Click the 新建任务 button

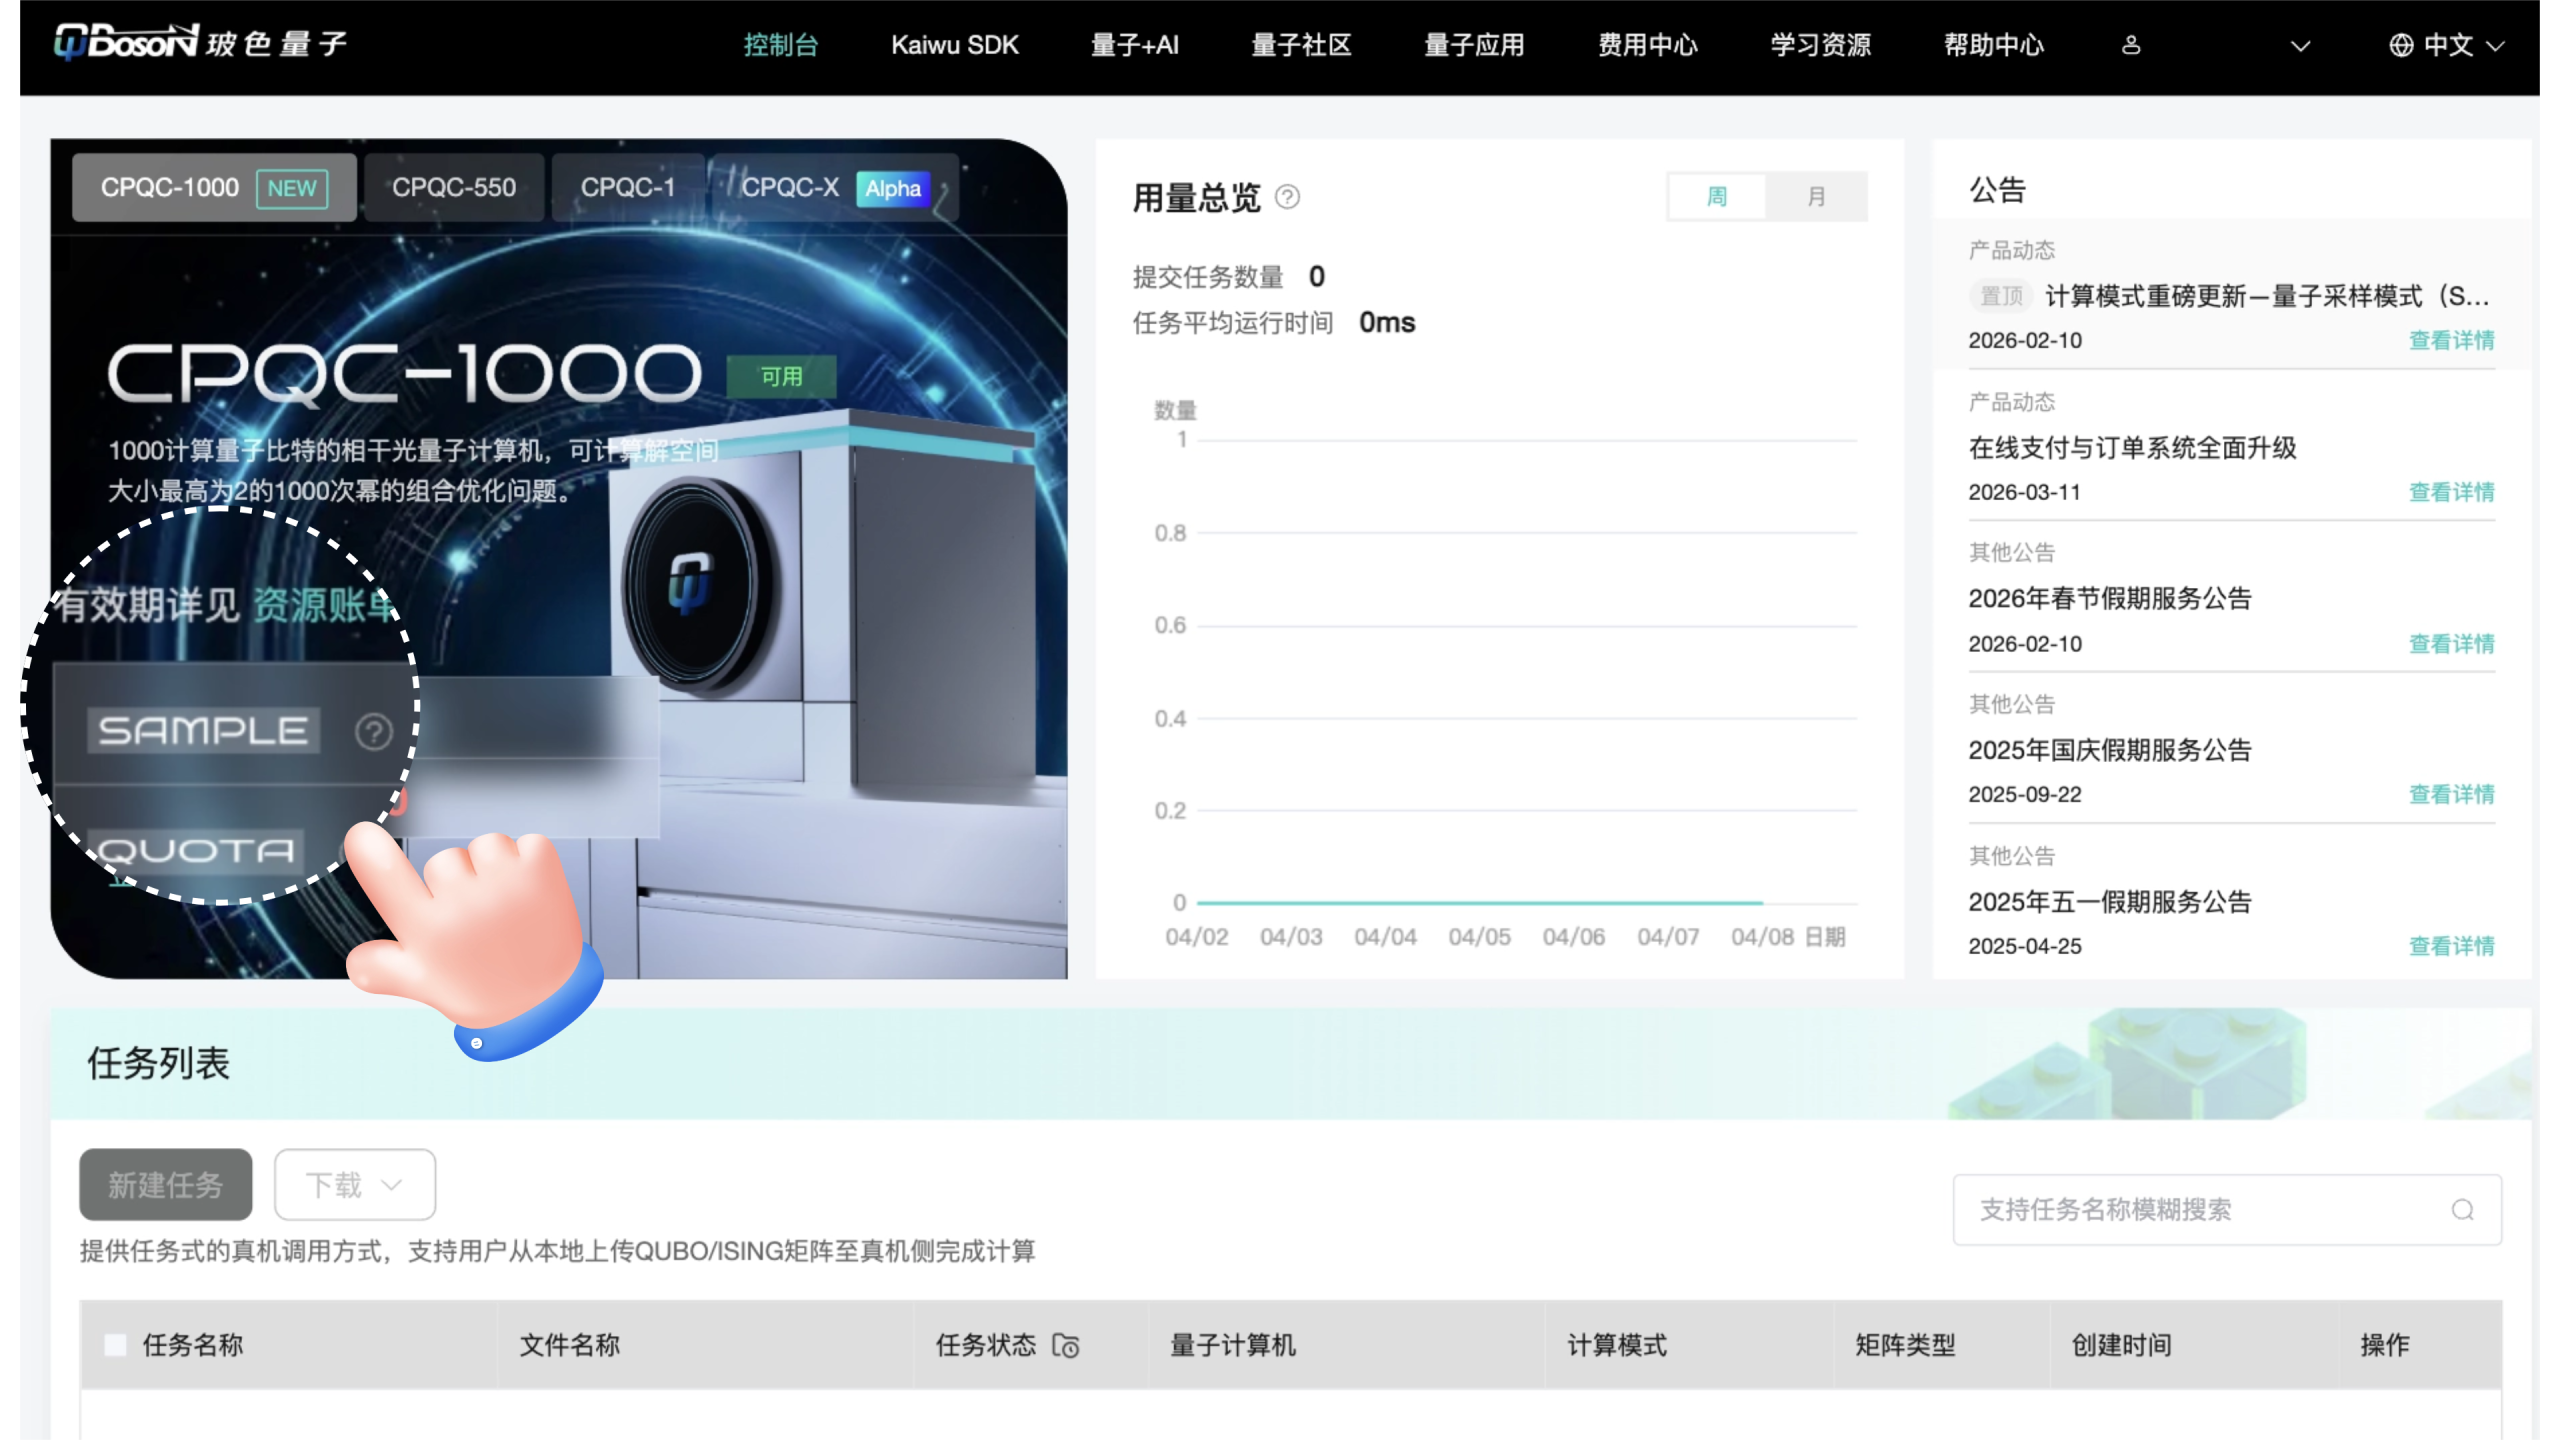pyautogui.click(x=166, y=1185)
